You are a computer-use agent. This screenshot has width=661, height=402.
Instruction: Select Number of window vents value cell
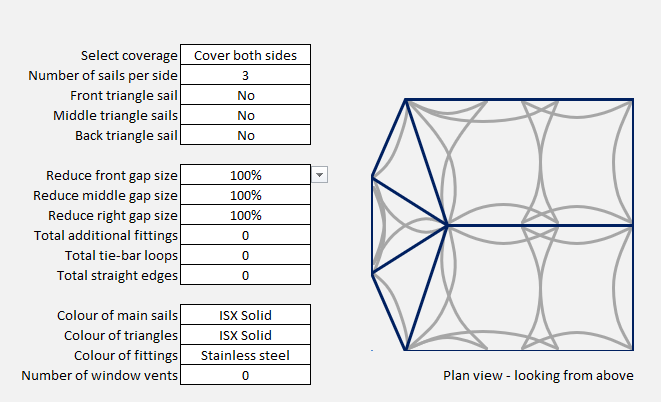click(245, 375)
